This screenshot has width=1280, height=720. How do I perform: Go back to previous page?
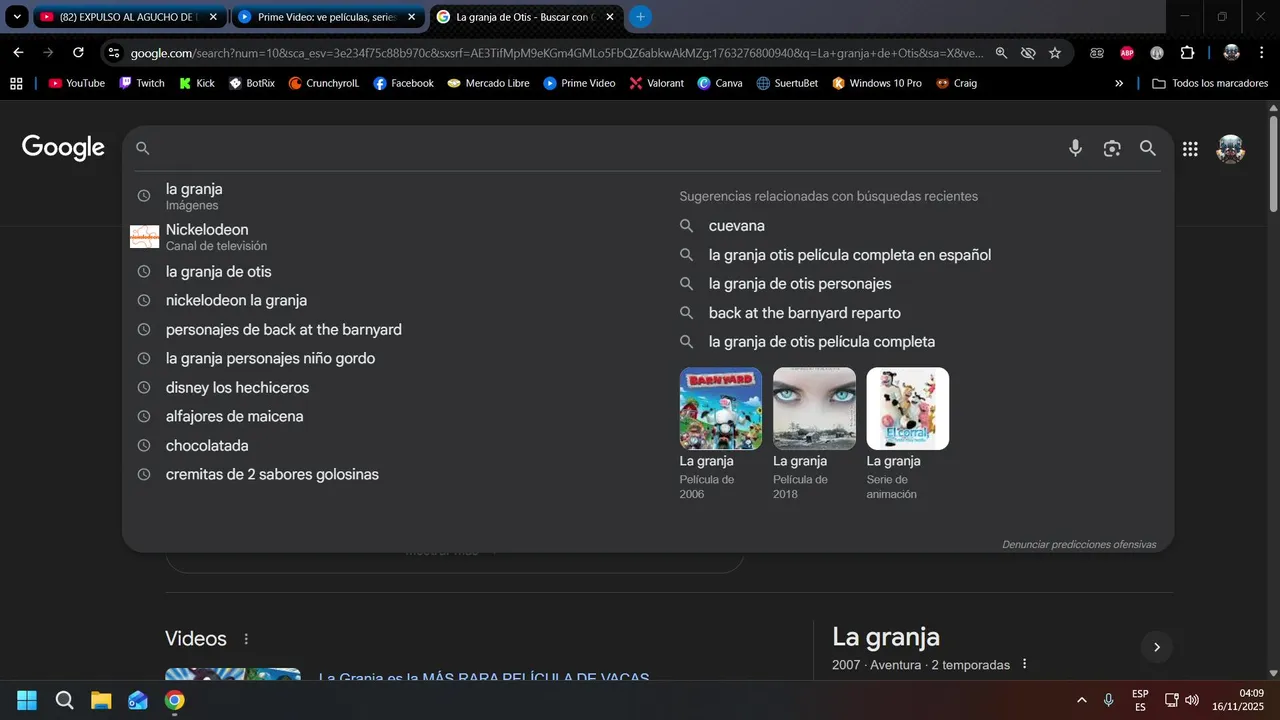[x=18, y=53]
